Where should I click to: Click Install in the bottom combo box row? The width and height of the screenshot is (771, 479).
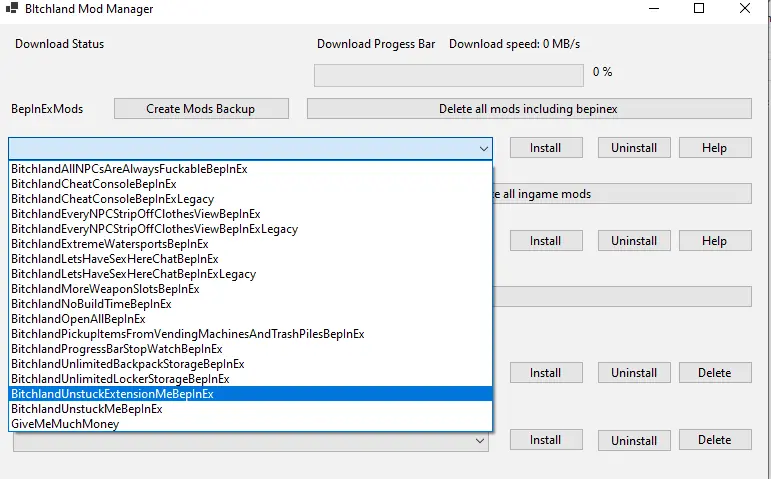pyautogui.click(x=546, y=440)
